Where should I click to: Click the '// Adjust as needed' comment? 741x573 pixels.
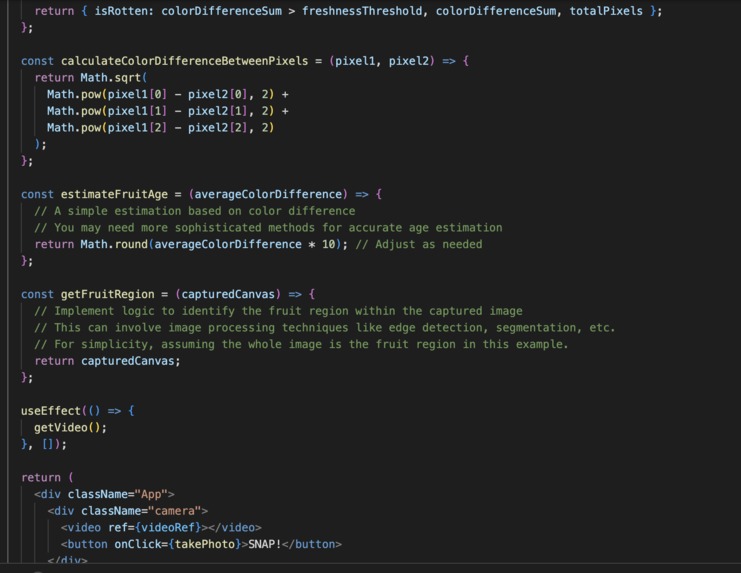tap(419, 244)
